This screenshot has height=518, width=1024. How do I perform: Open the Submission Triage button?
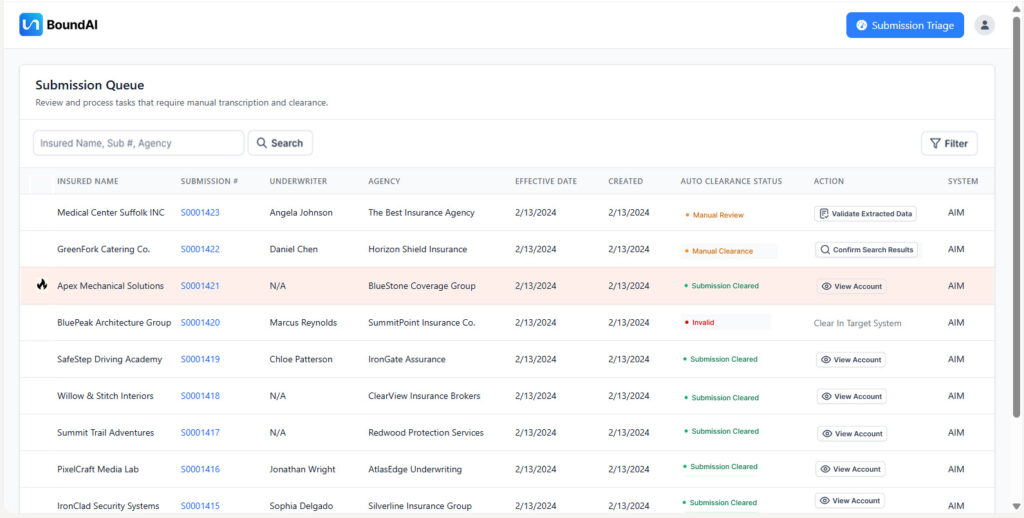904,25
